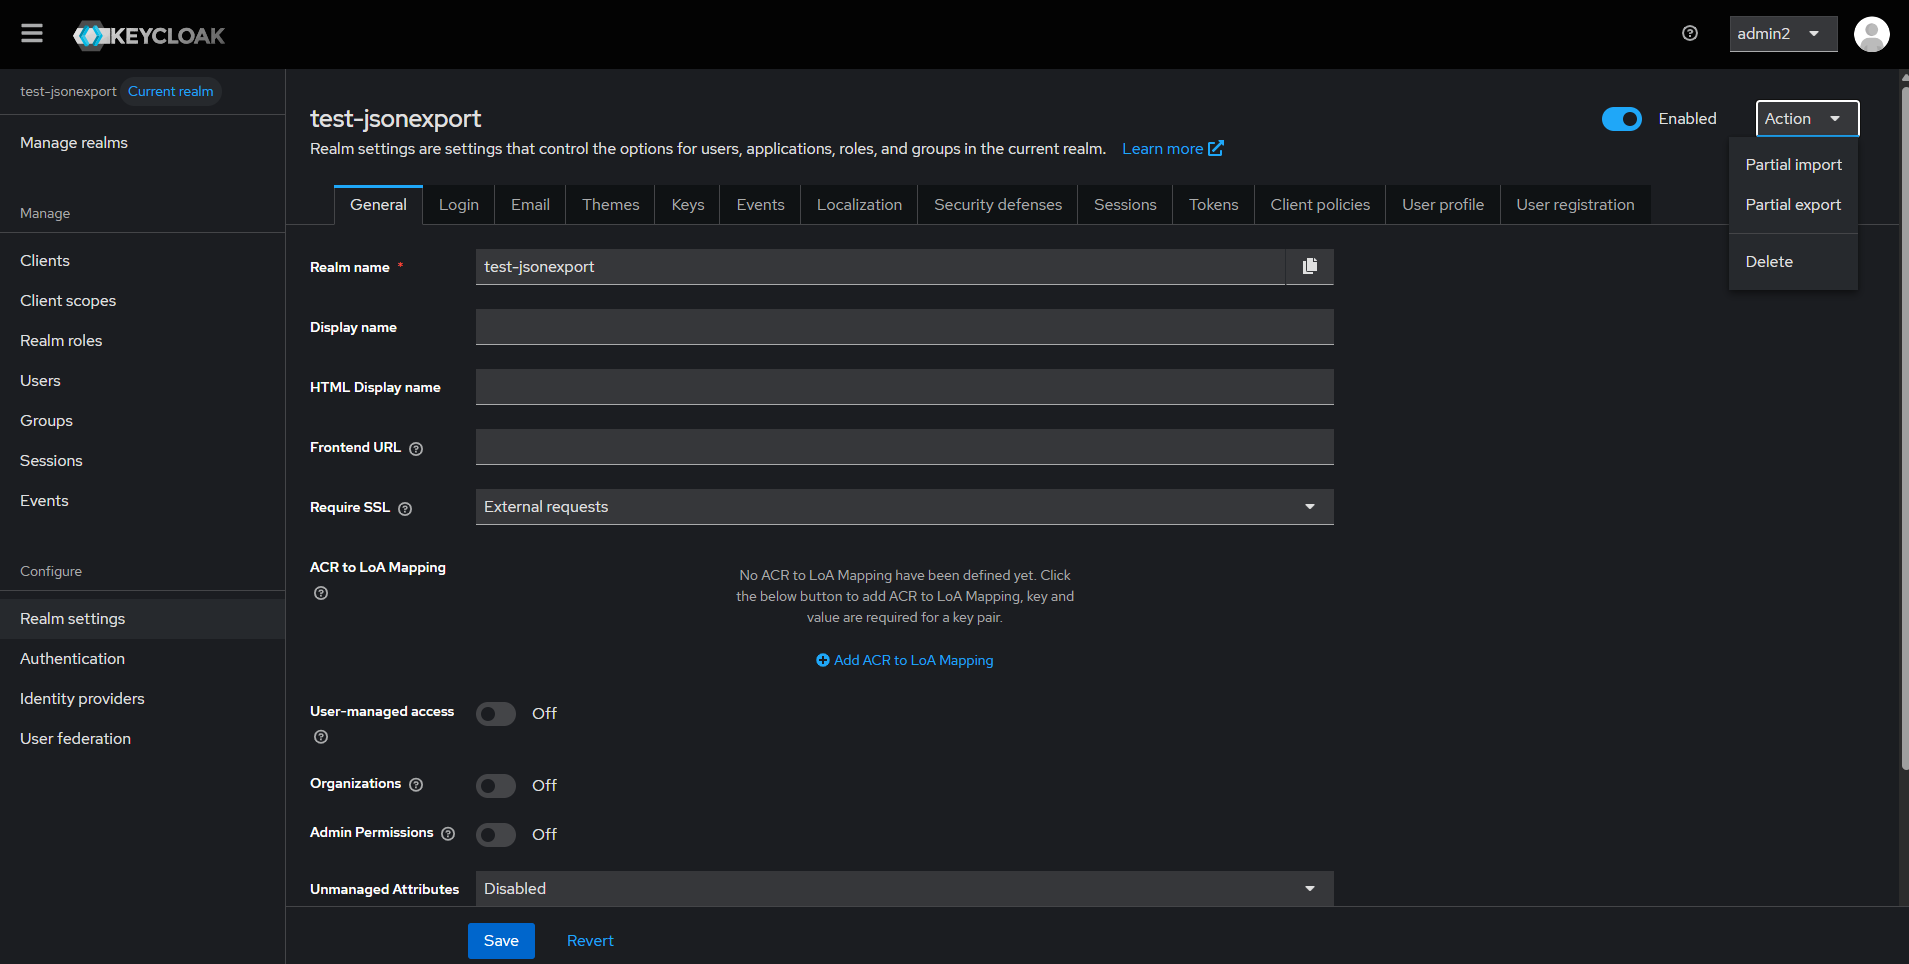
Task: Open the hamburger navigation menu
Action: pos(32,34)
